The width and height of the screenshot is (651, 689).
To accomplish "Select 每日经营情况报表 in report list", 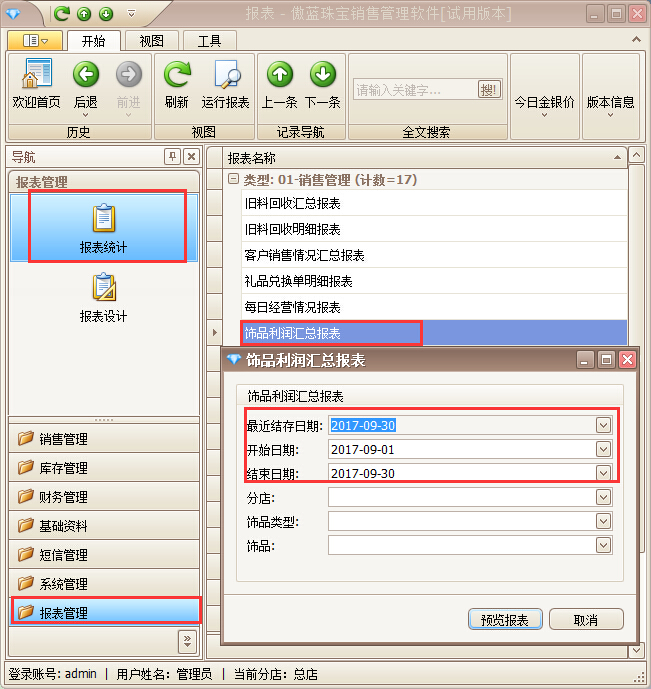I will pos(292,307).
